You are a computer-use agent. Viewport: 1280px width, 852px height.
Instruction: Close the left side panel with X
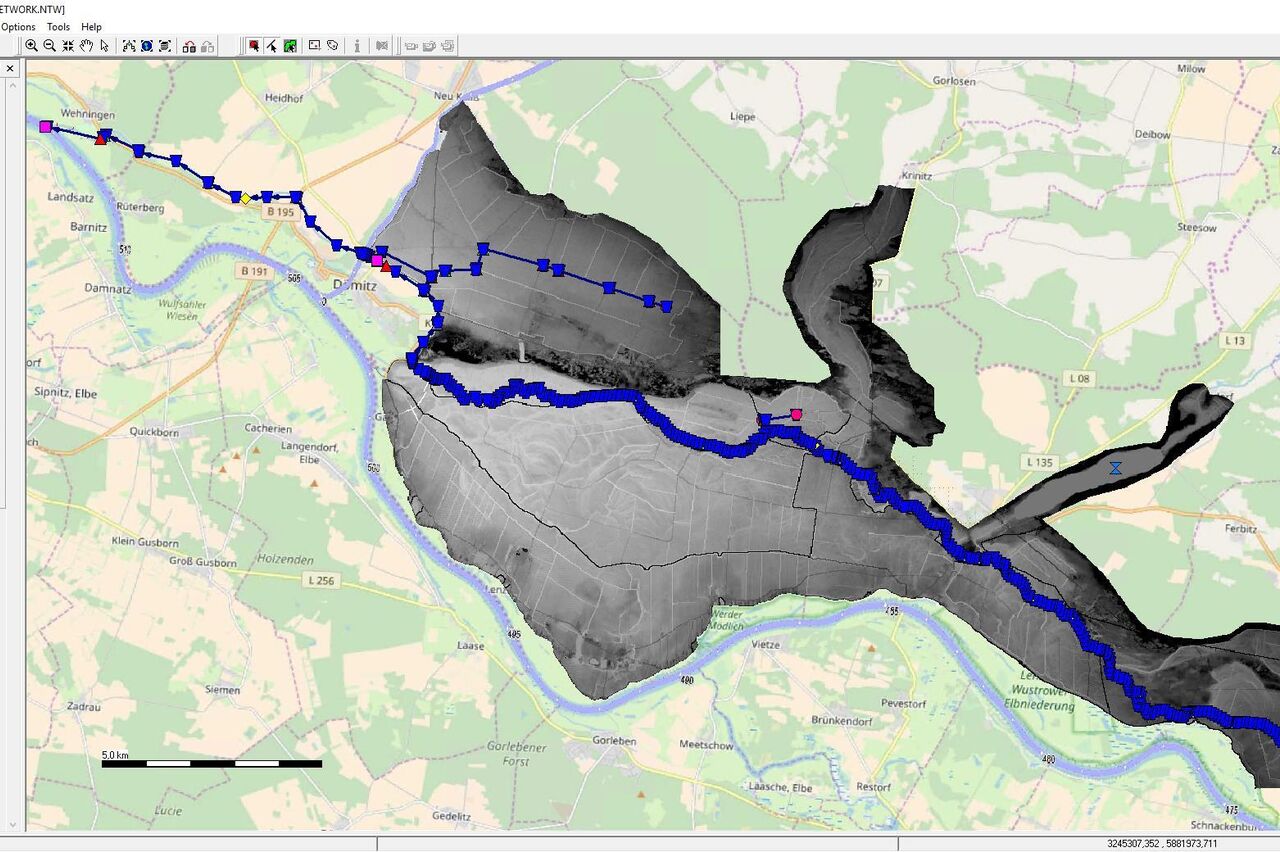(10, 69)
